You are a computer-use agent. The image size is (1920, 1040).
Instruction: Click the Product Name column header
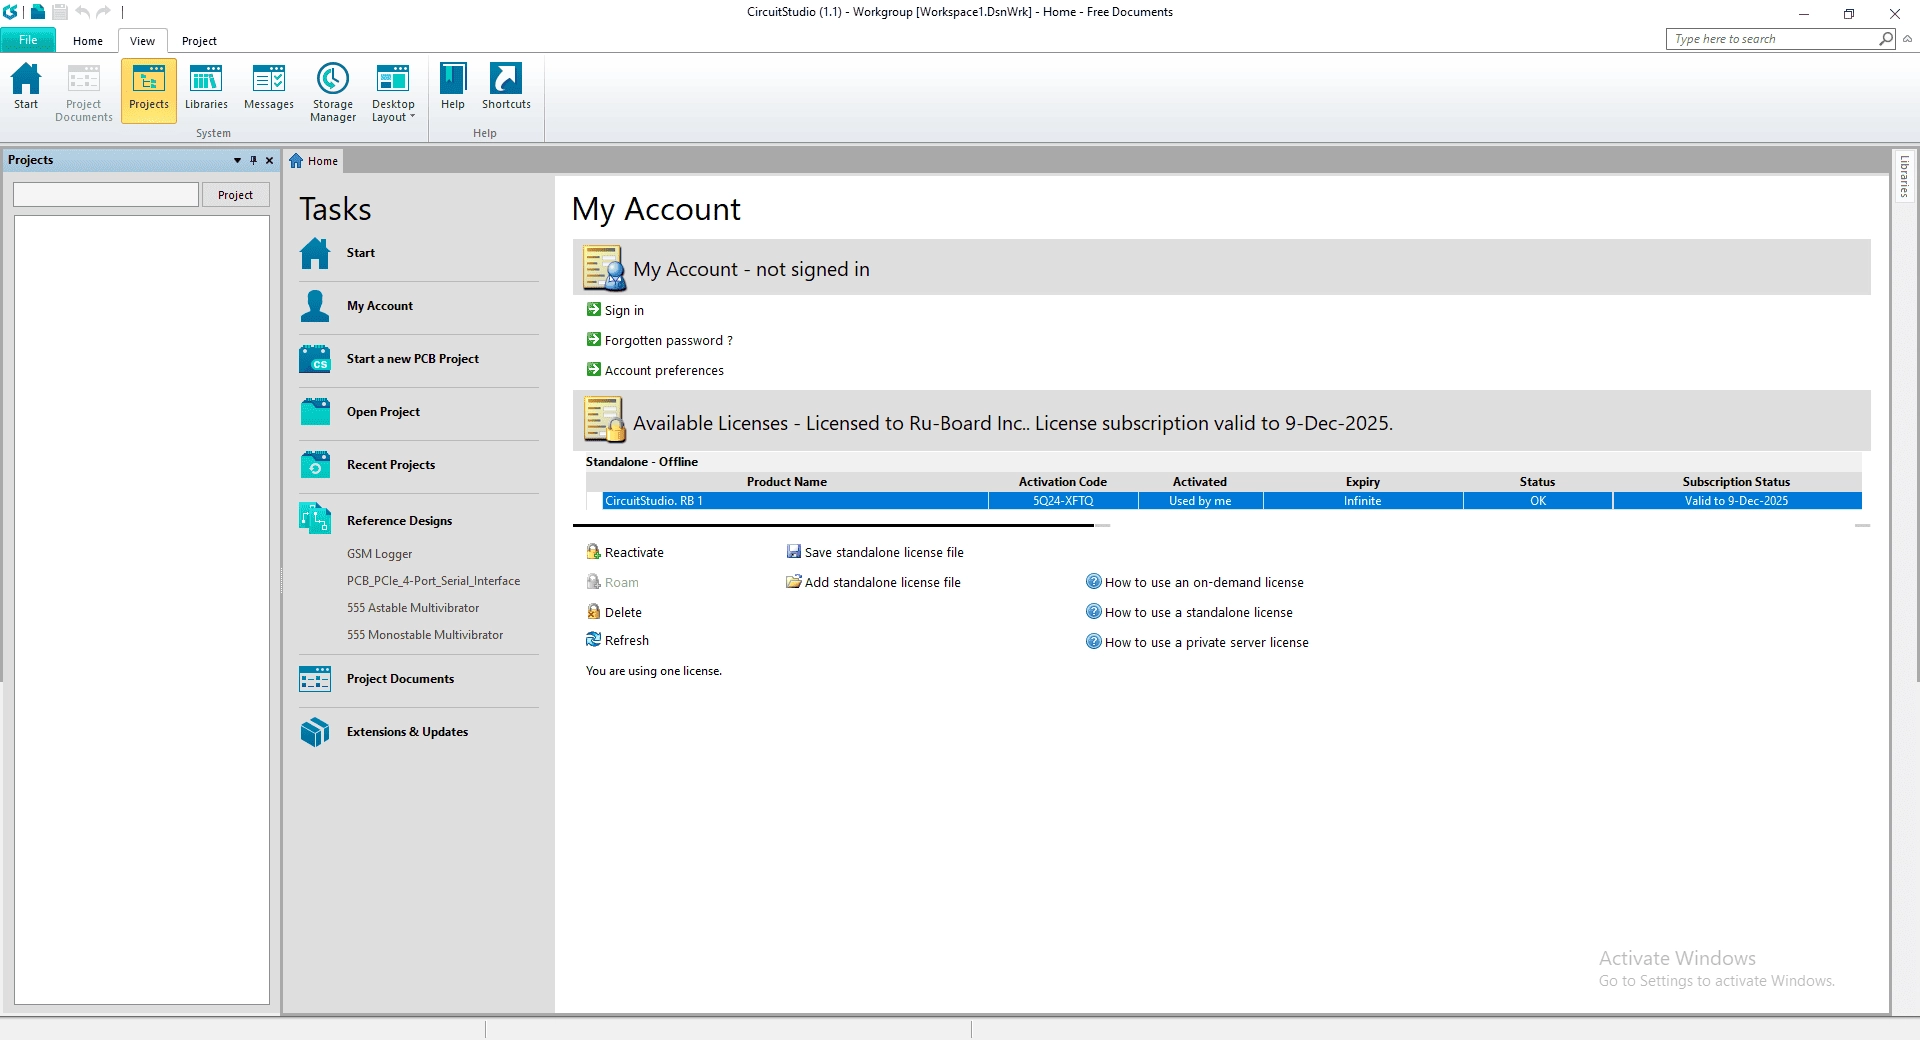pos(787,482)
